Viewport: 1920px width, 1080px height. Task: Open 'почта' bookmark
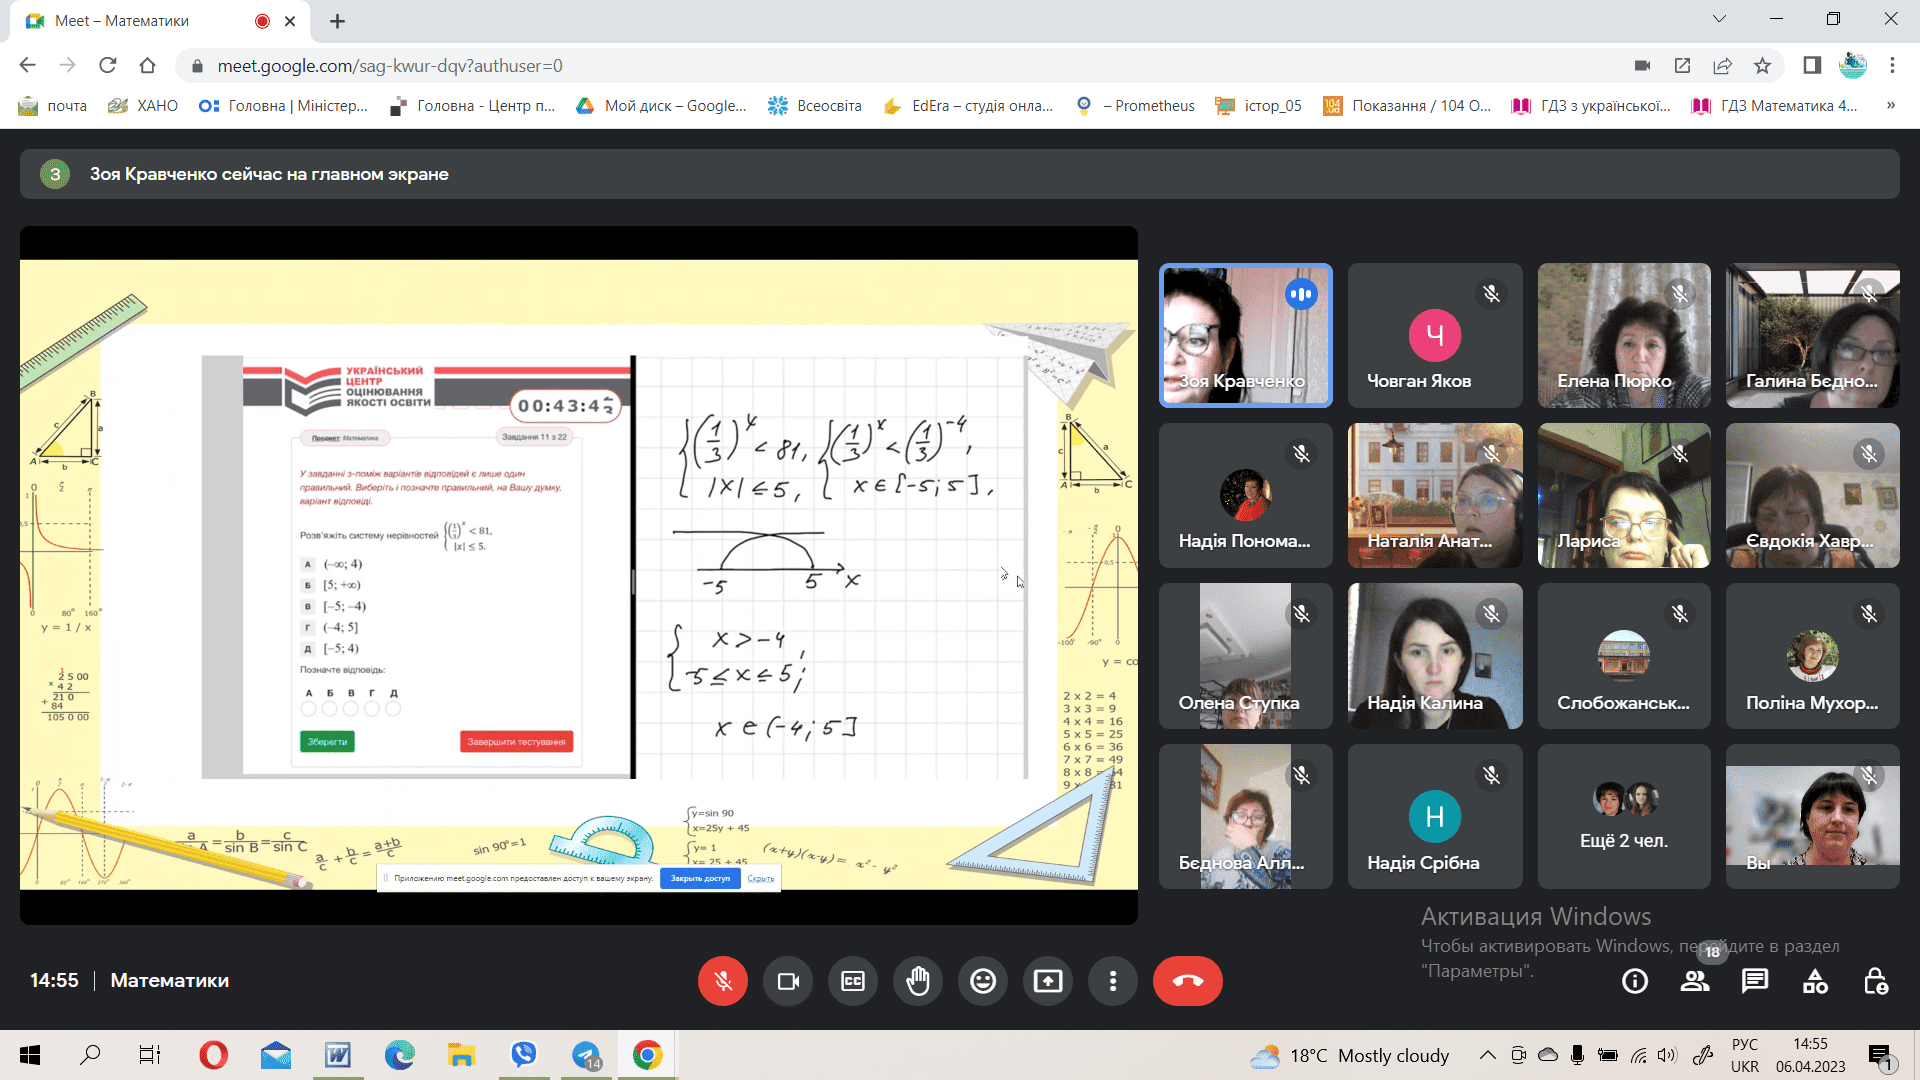[x=53, y=105]
